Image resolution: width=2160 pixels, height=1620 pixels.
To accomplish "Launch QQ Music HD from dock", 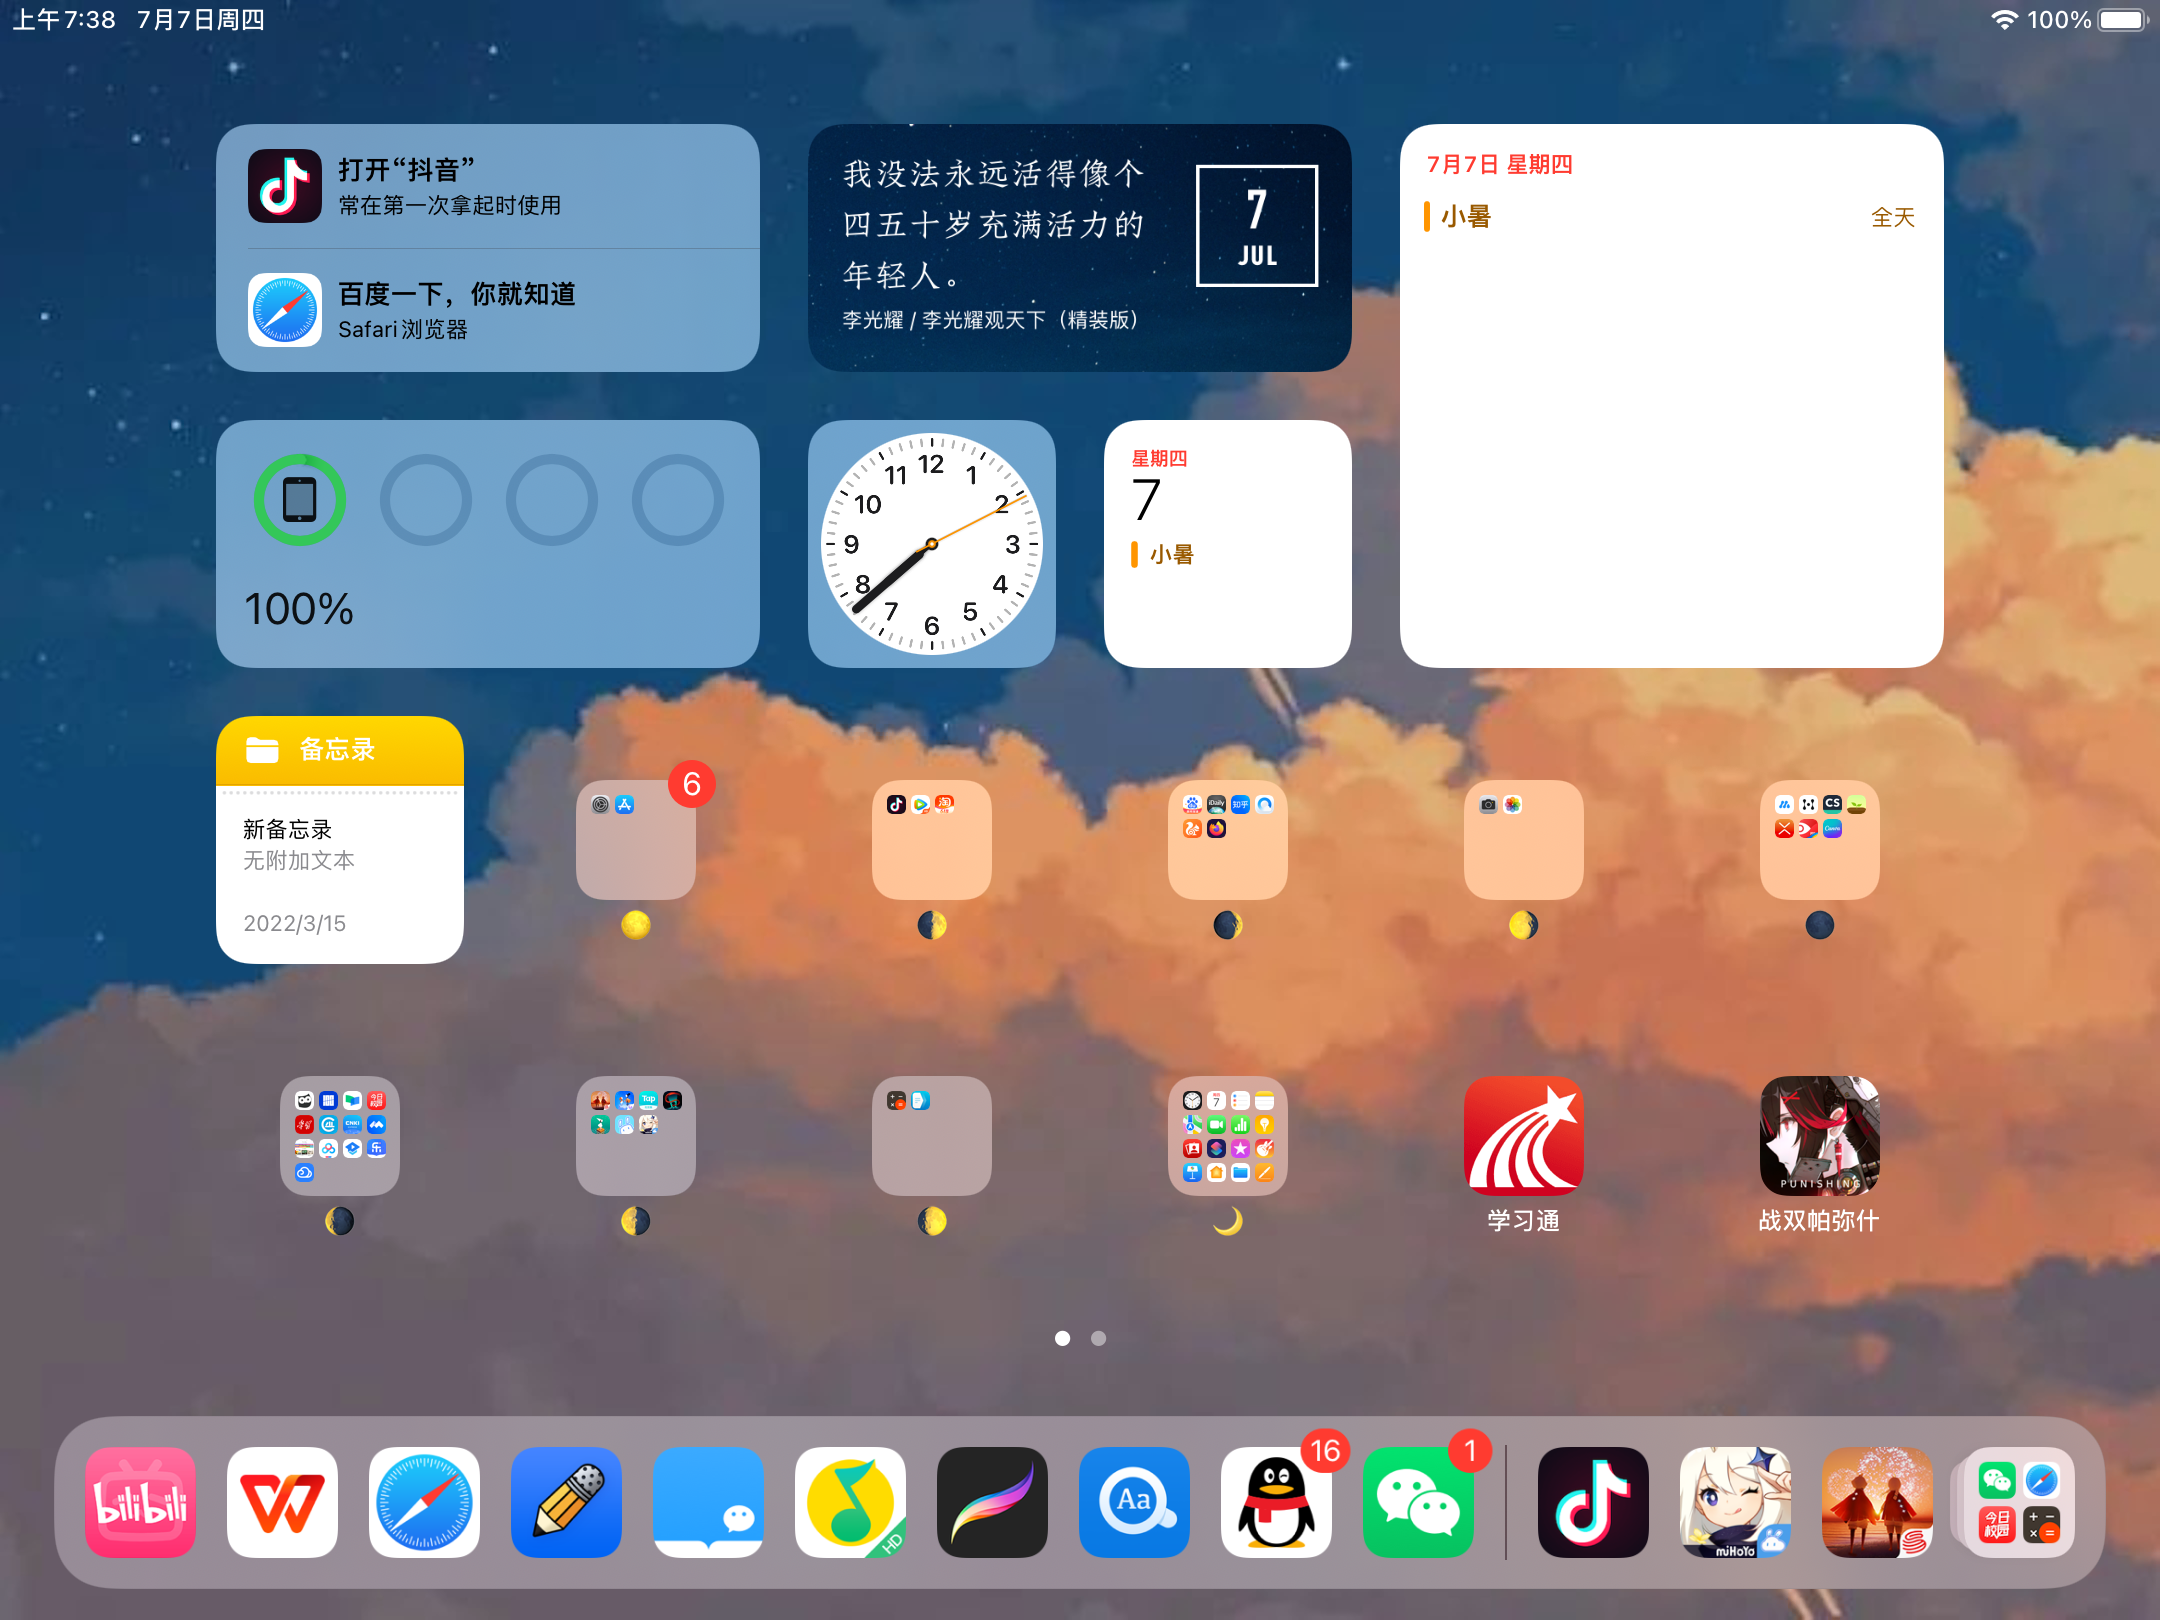I will pyautogui.click(x=850, y=1502).
